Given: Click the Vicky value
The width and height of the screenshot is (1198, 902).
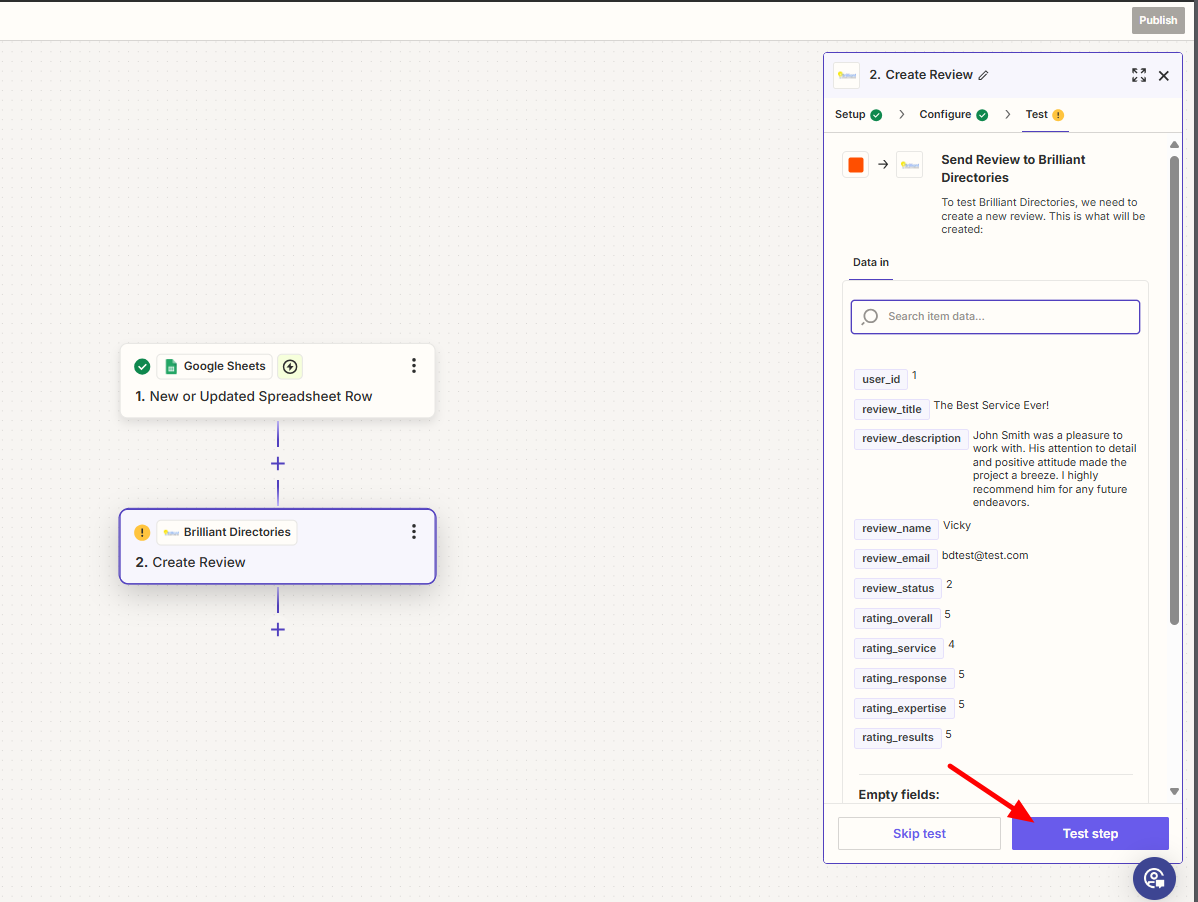Looking at the screenshot, I should click(957, 525).
